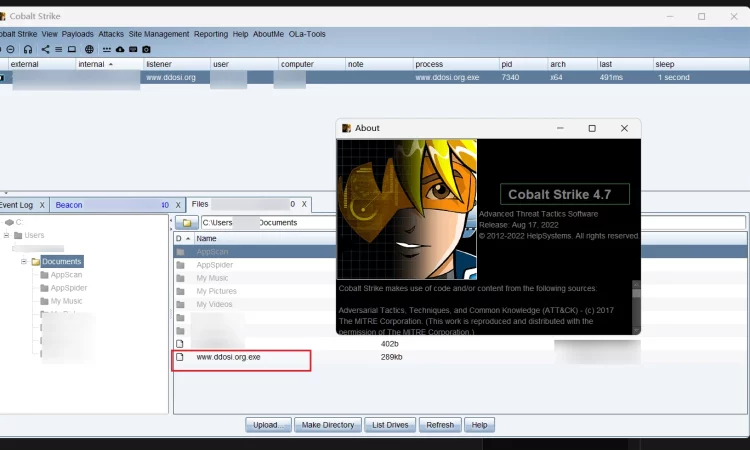Viewport: 750px width, 450px height.
Task: Sort sessions by the process column
Action: (x=455, y=64)
